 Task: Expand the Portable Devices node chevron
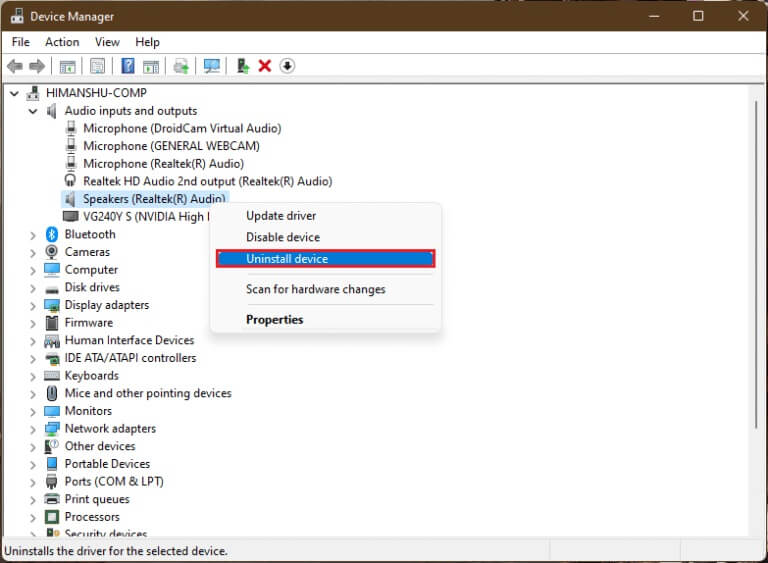pos(33,465)
